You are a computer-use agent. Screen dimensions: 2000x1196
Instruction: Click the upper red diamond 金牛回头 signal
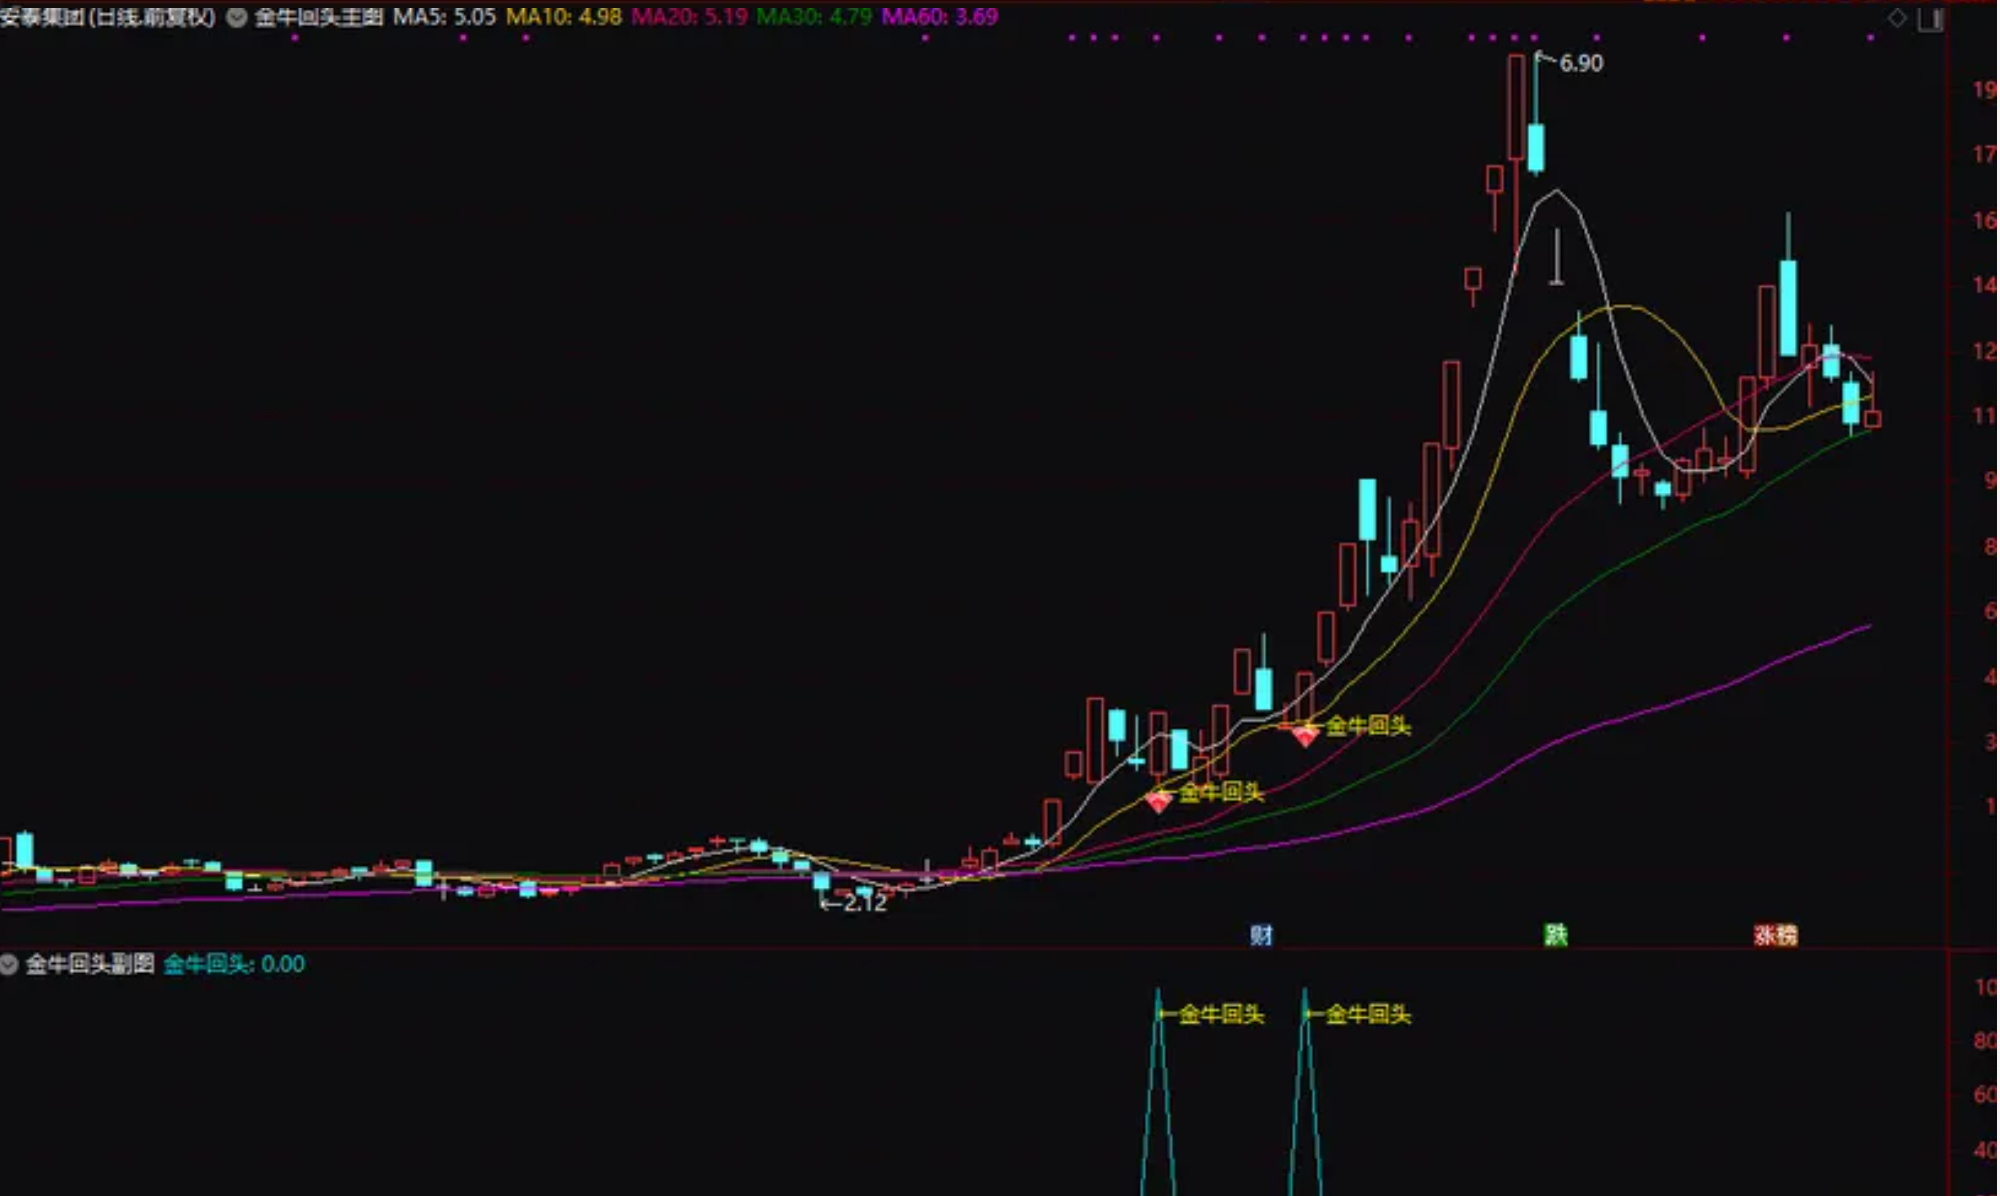(x=1305, y=737)
